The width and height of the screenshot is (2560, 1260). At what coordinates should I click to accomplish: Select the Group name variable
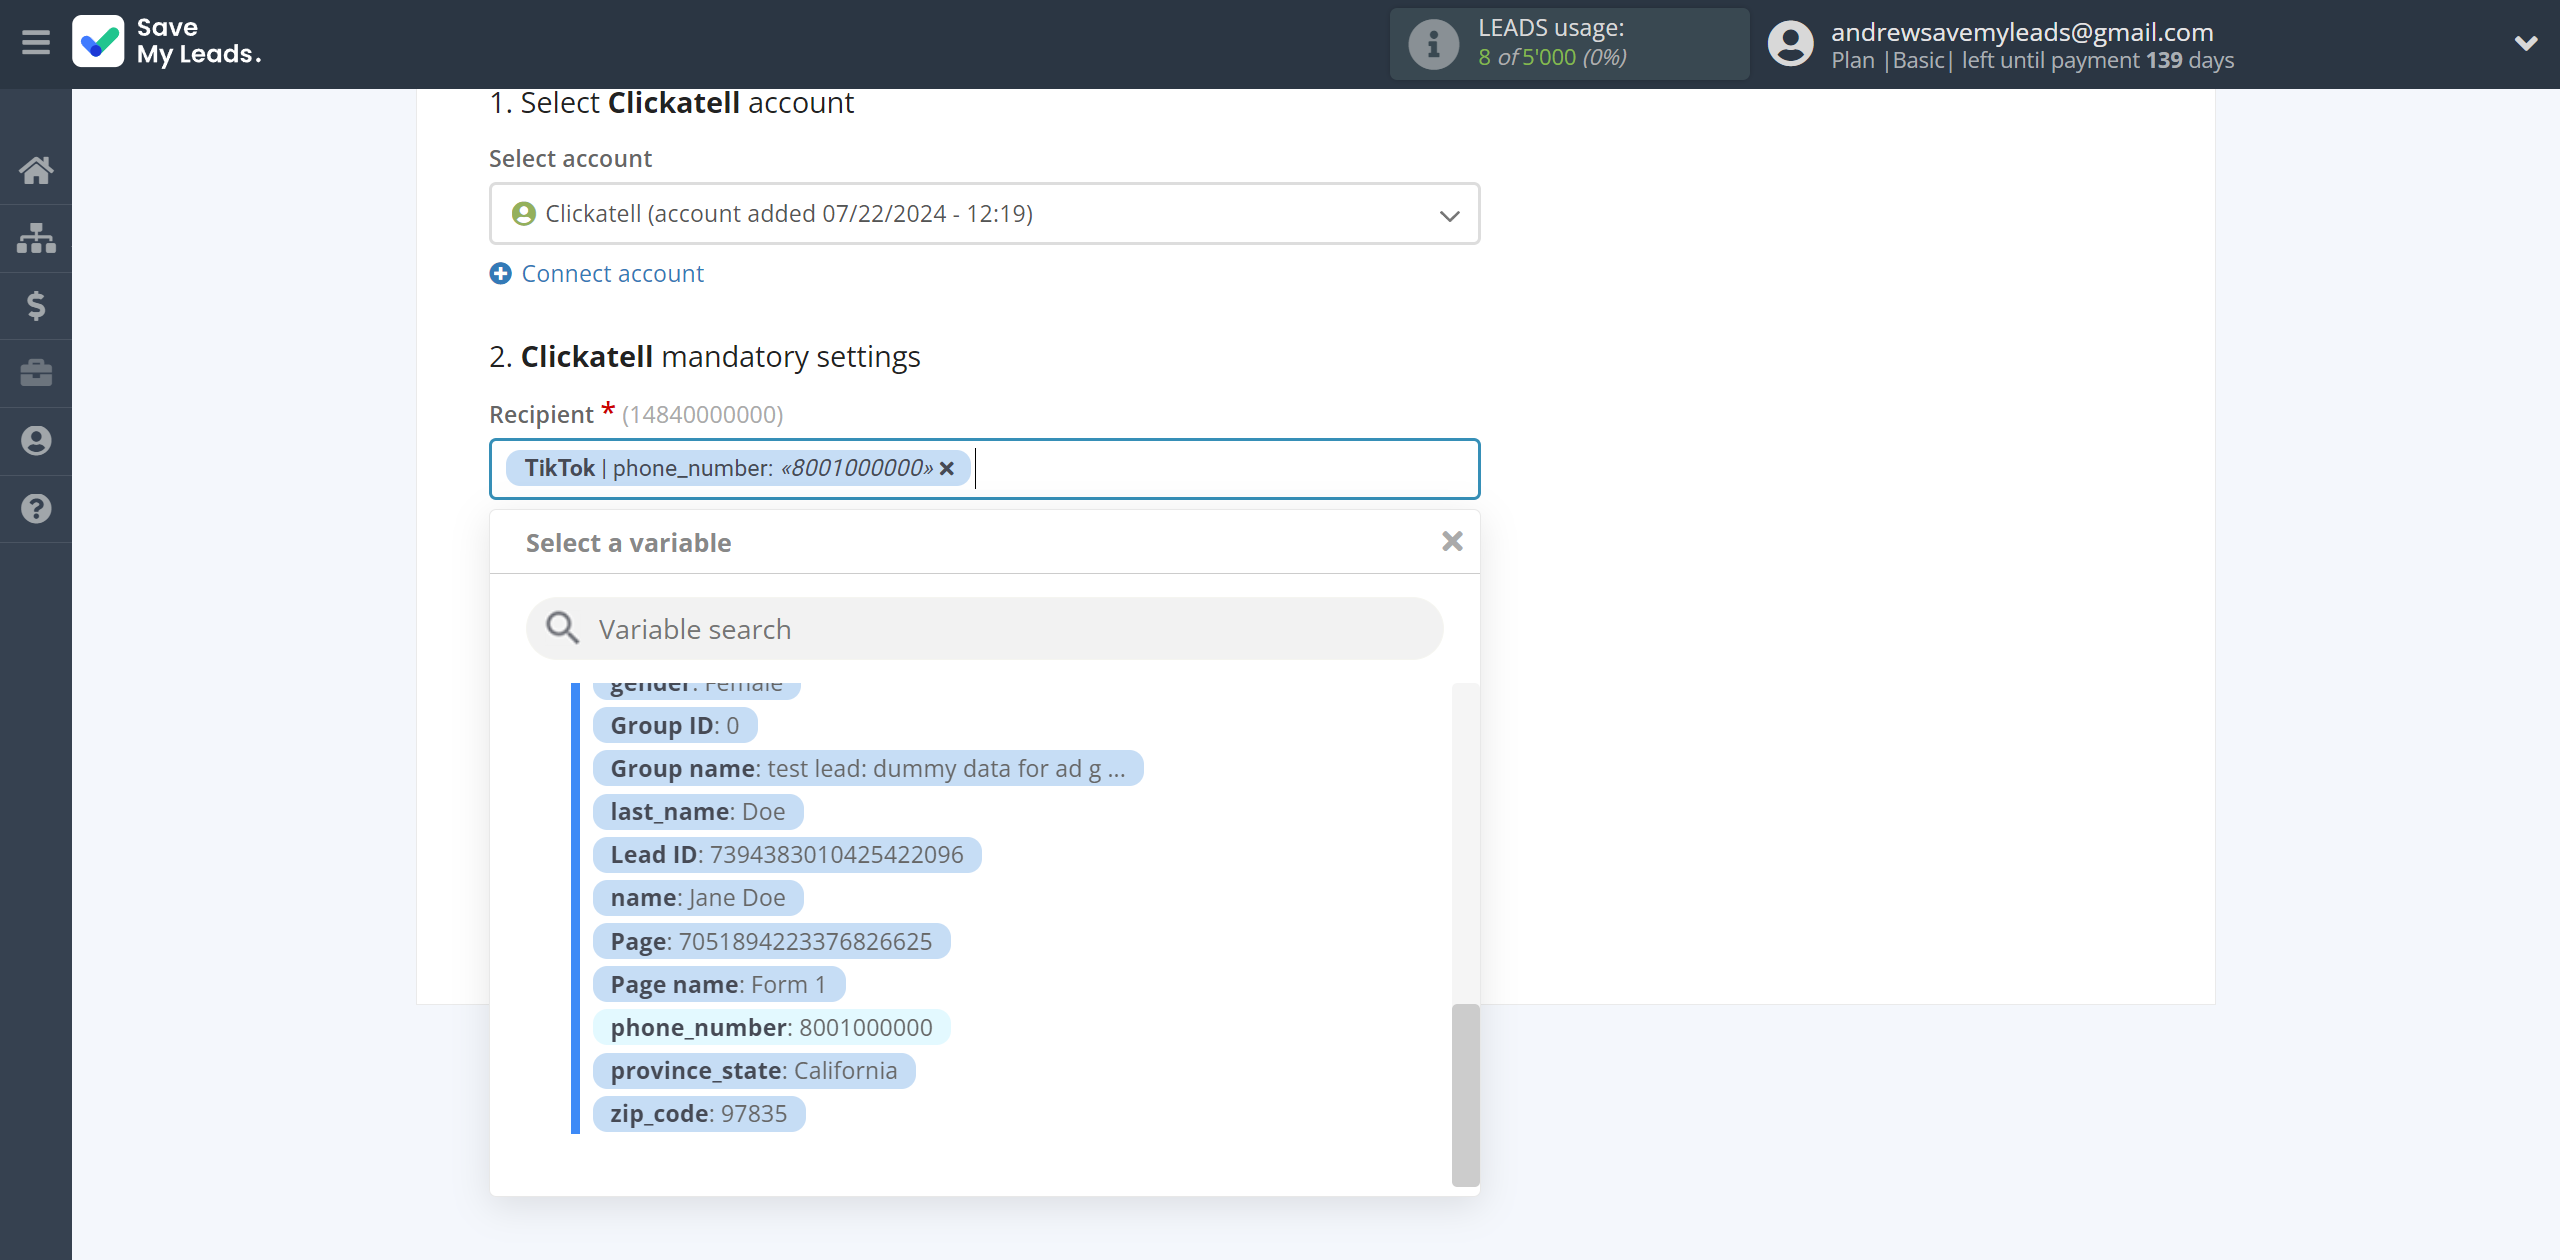[868, 768]
